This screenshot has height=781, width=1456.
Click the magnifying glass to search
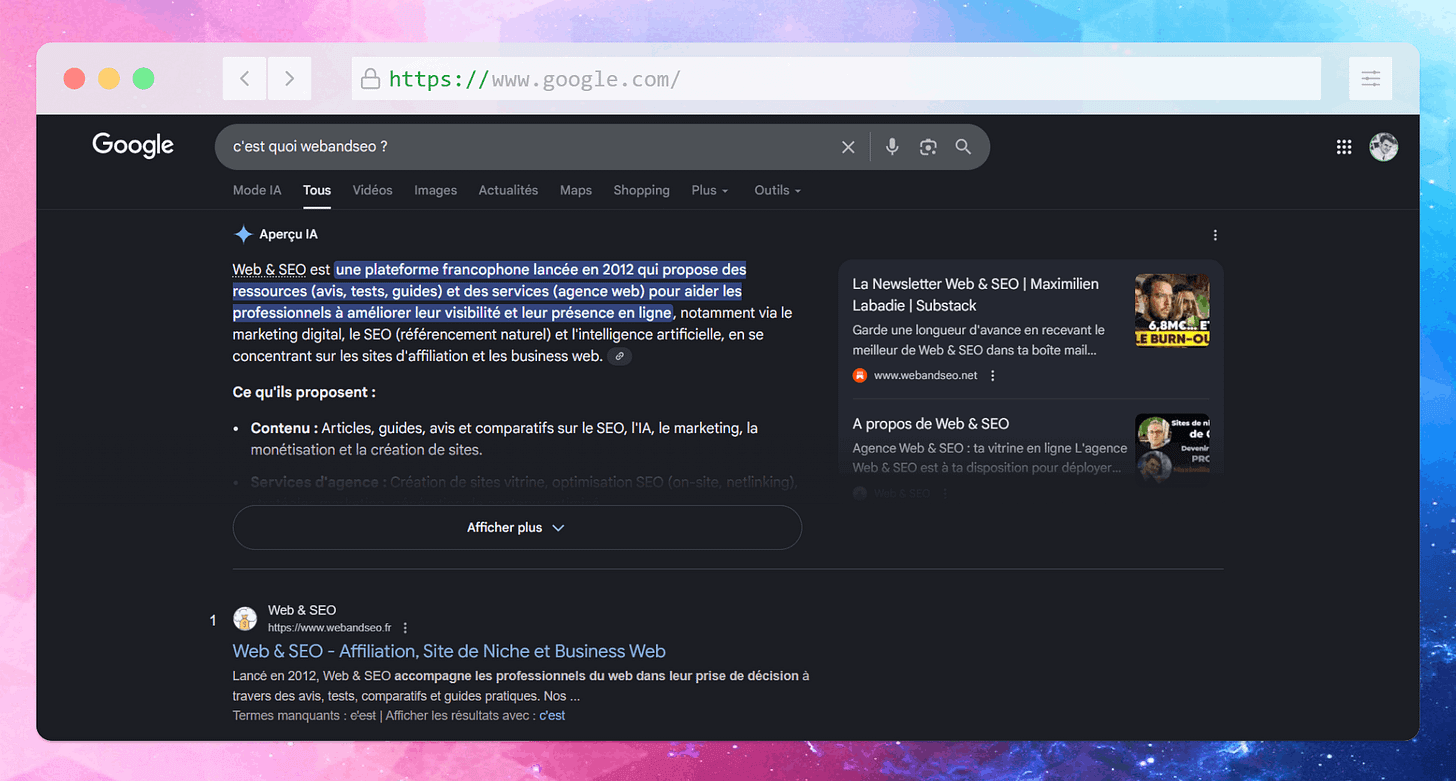coord(962,146)
